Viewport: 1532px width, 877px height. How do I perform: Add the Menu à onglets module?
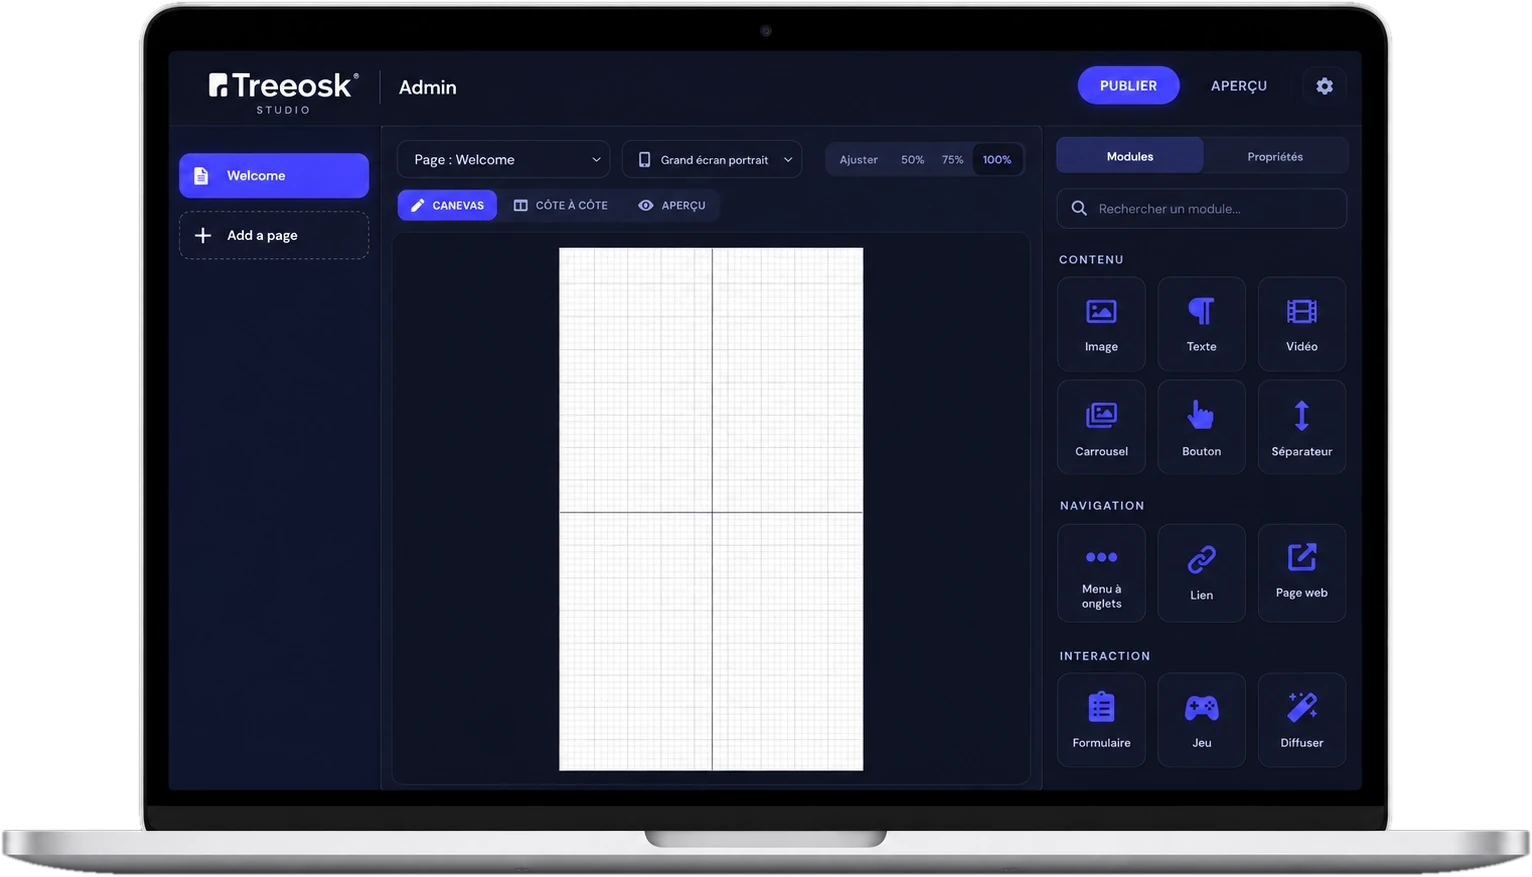click(1101, 573)
